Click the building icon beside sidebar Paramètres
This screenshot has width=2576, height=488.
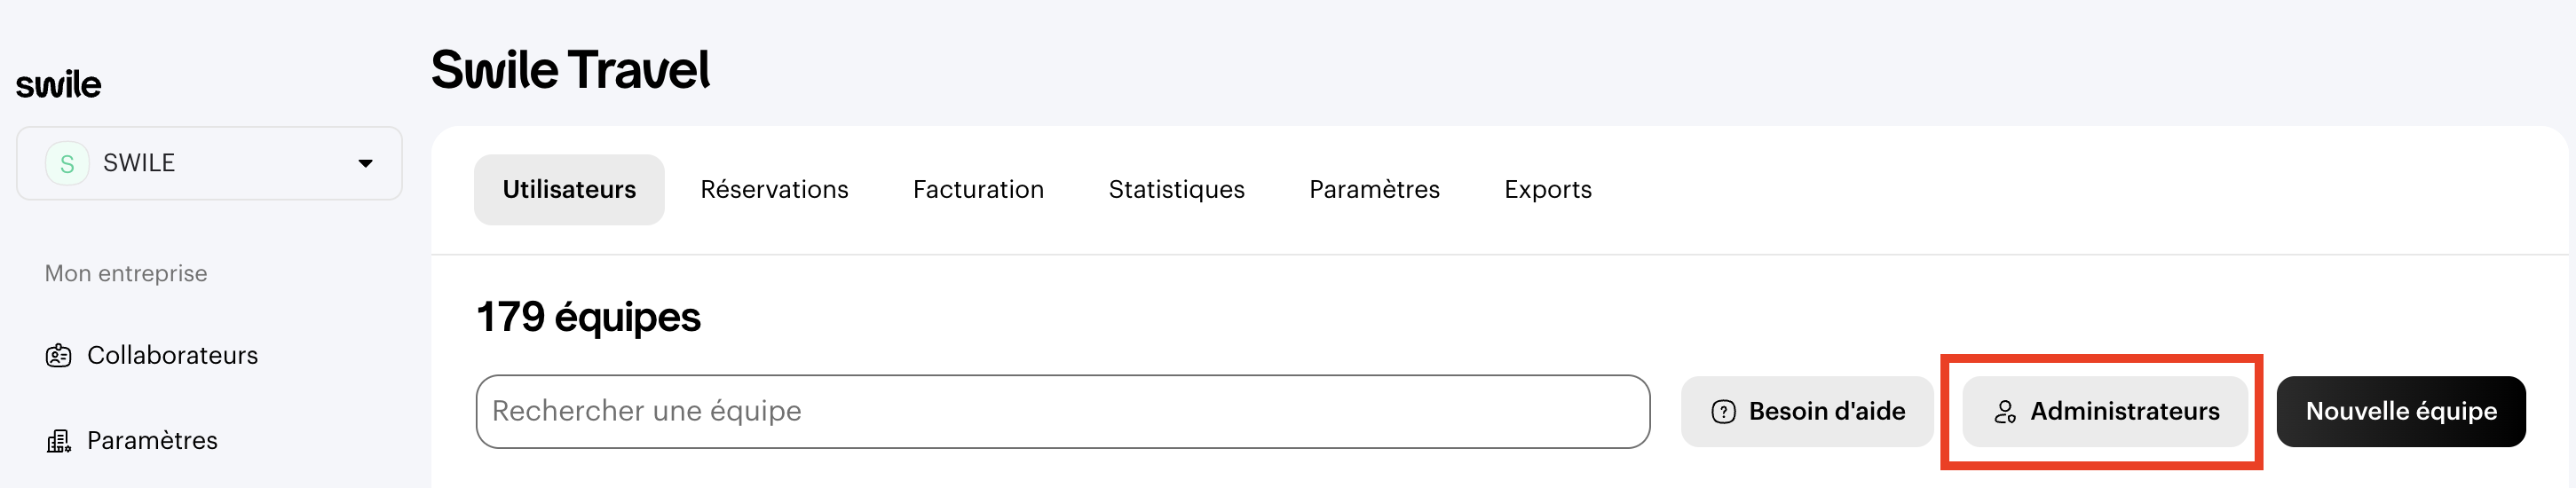(x=59, y=441)
